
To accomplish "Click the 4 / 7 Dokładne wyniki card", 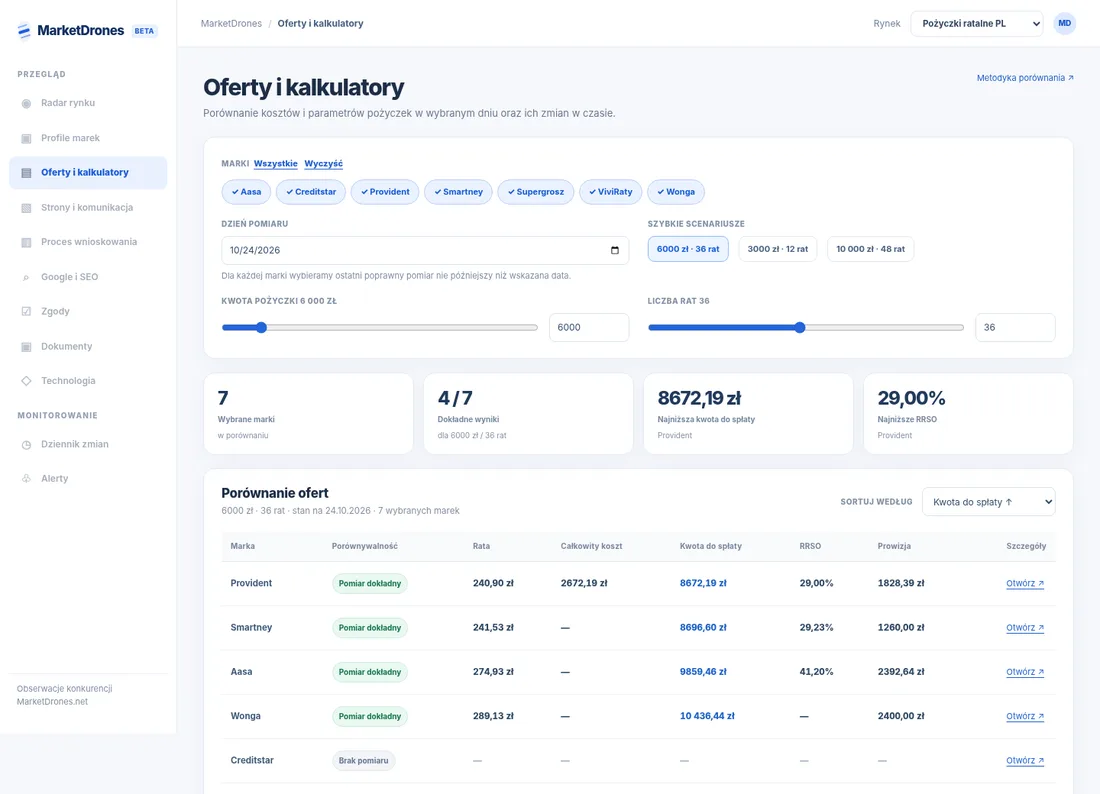I will (x=528, y=414).
